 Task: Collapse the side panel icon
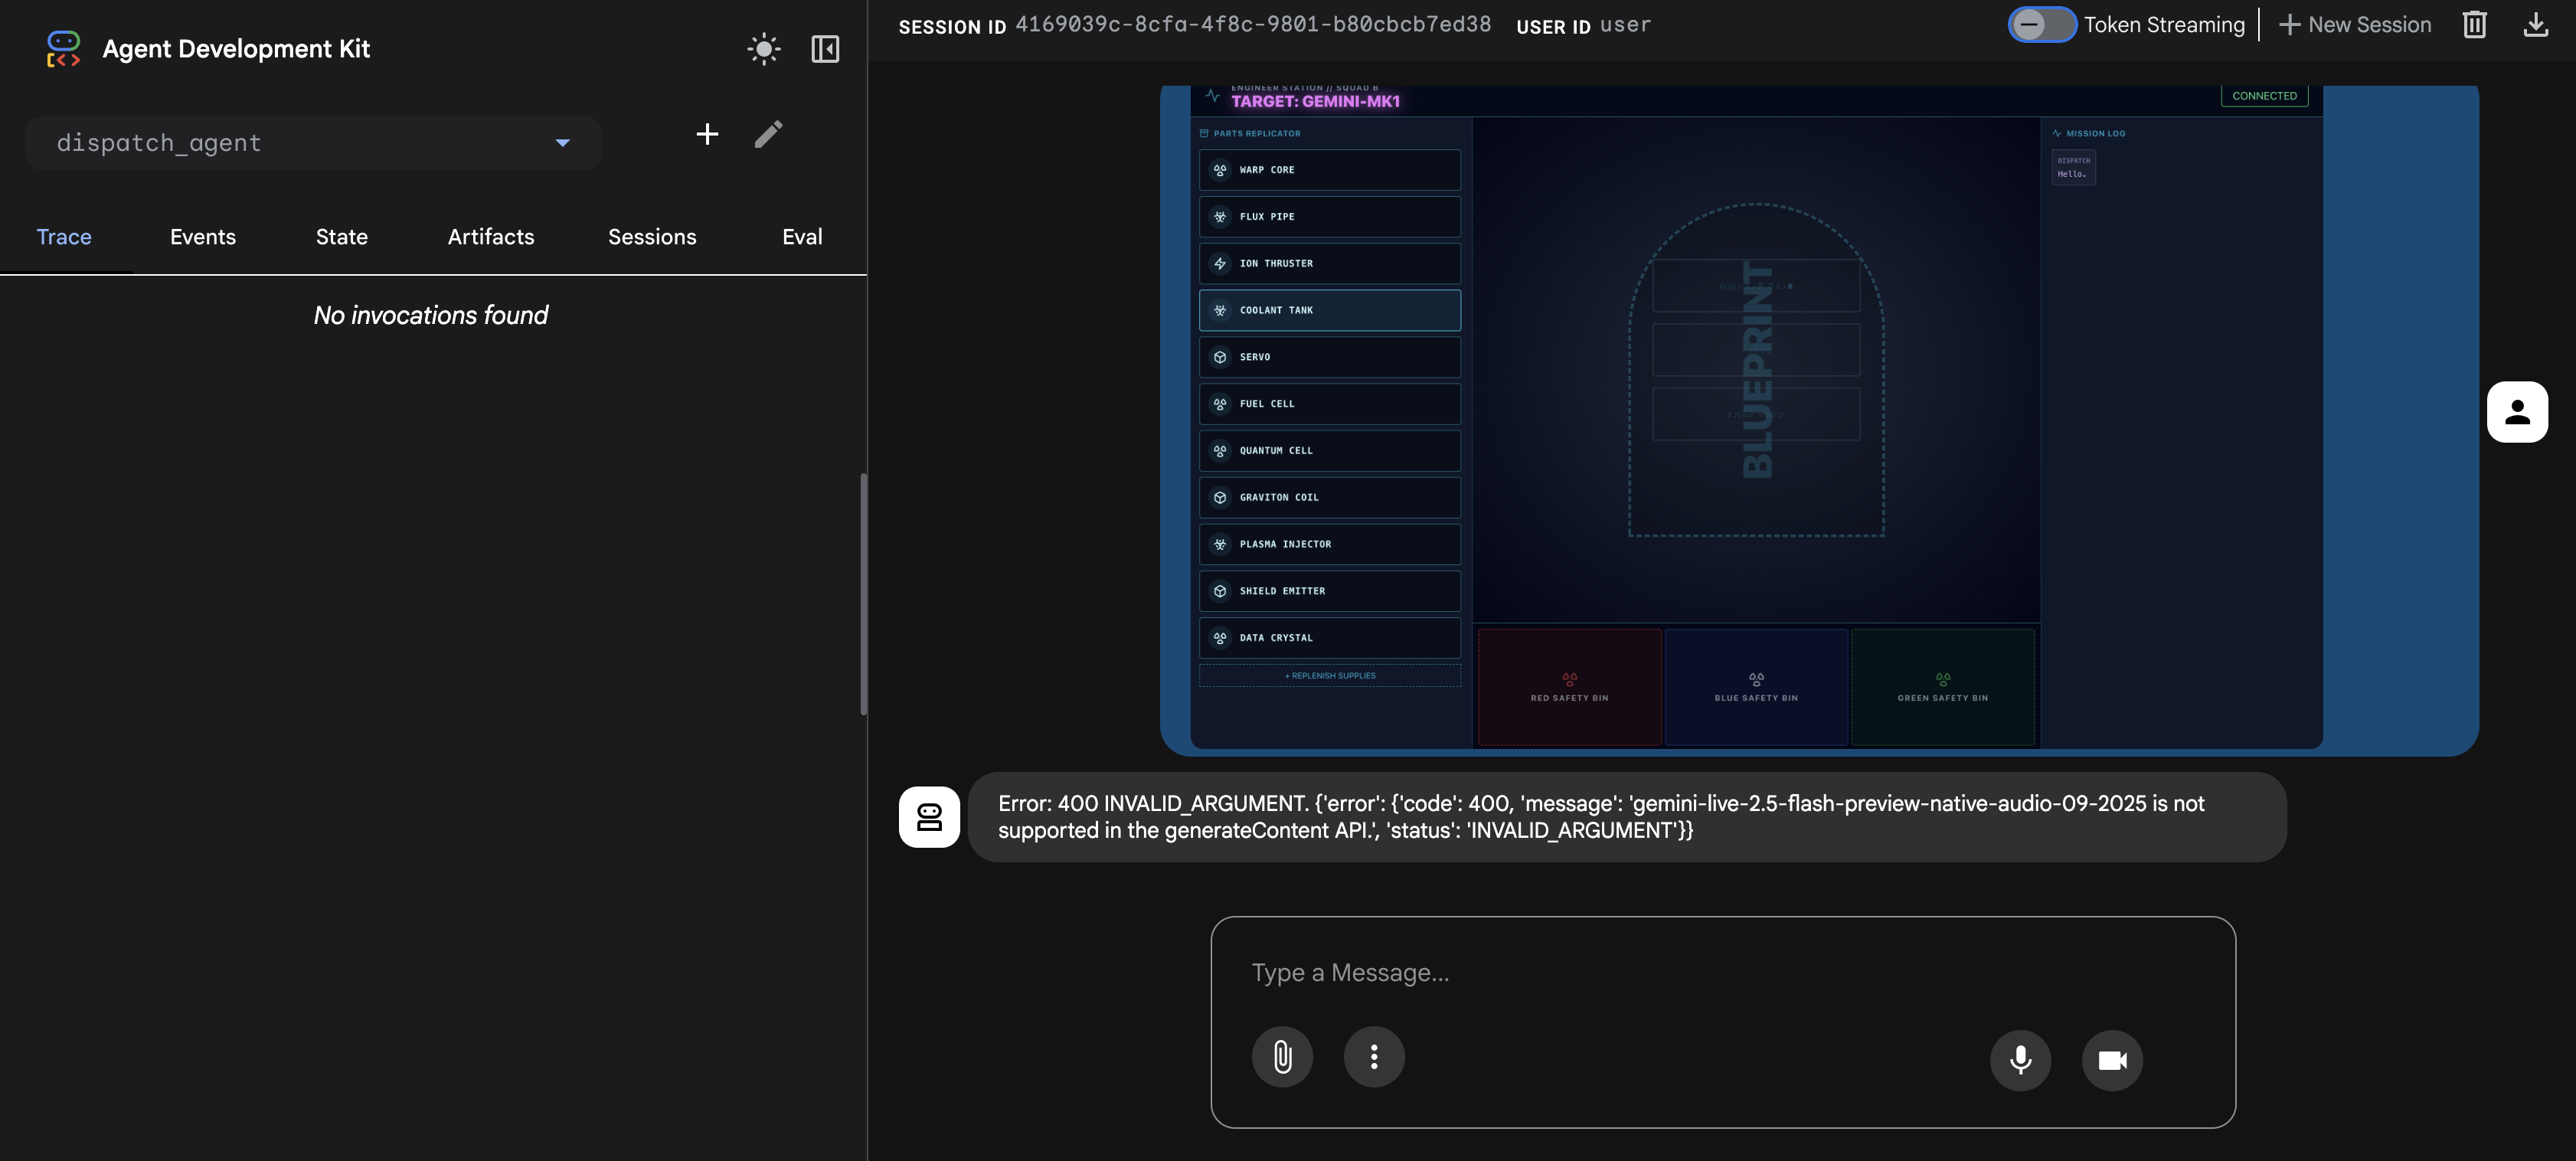[x=825, y=49]
